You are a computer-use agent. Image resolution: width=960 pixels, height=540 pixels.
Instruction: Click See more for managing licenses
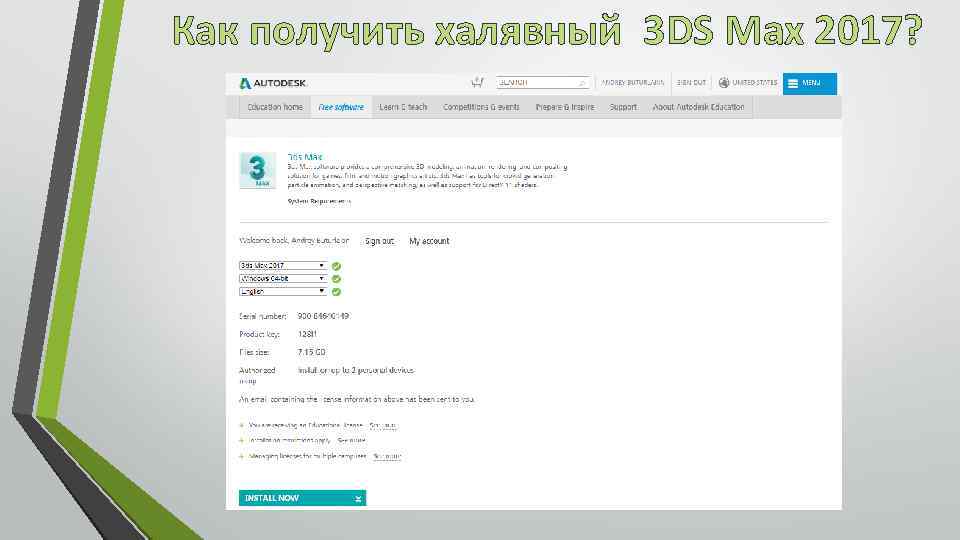[387, 456]
